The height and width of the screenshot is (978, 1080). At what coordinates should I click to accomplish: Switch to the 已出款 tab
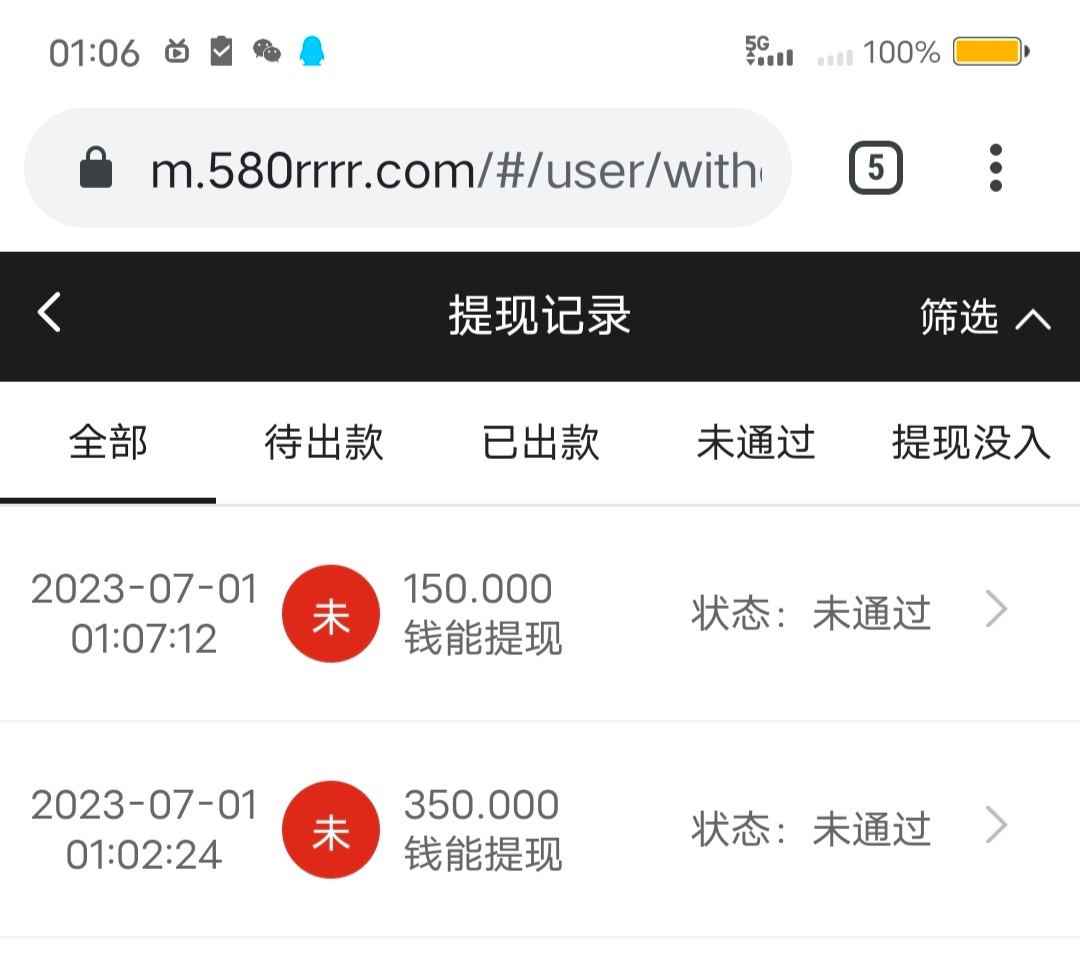(541, 442)
